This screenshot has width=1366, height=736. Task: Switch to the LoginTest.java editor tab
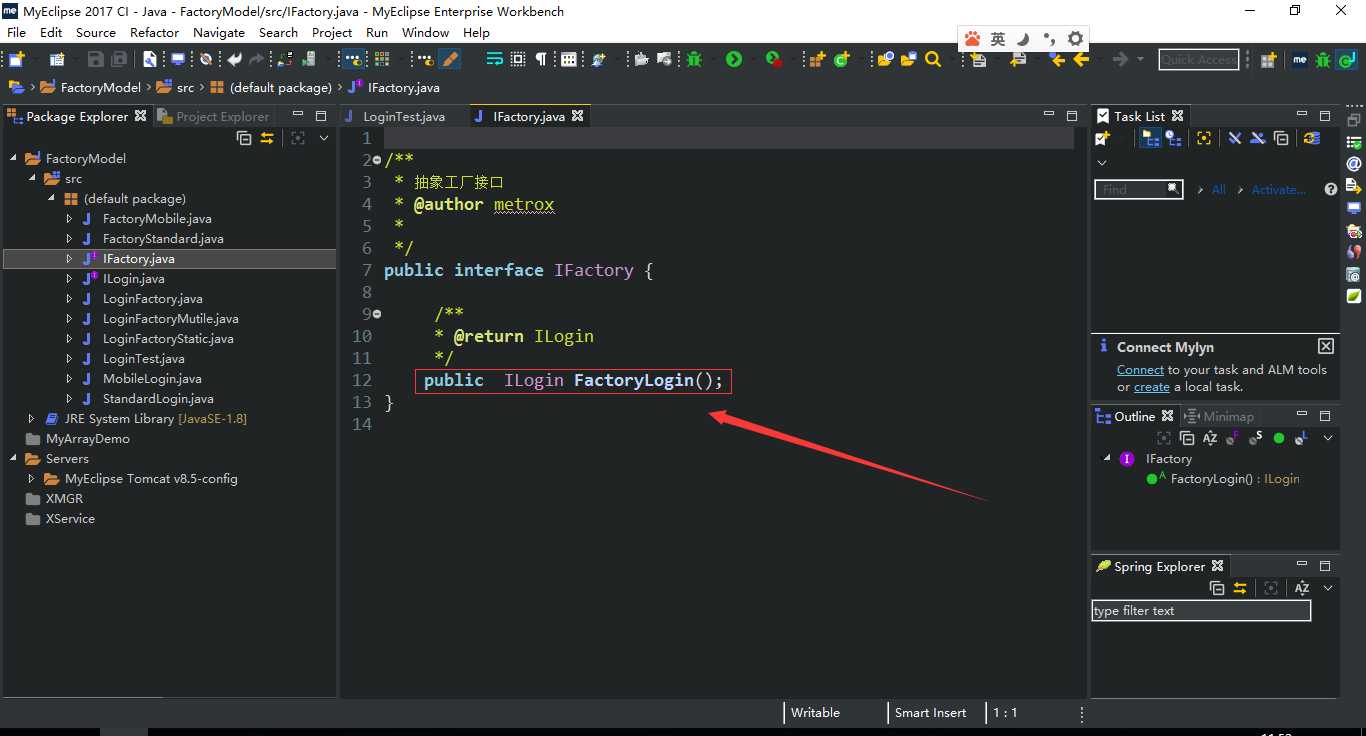pyautogui.click(x=404, y=116)
